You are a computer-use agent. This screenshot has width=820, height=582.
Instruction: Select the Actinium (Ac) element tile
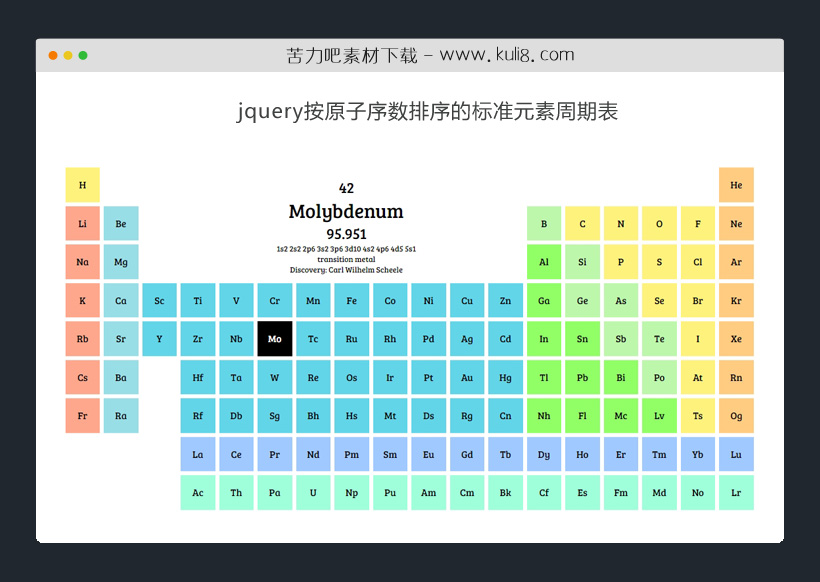tap(198, 493)
